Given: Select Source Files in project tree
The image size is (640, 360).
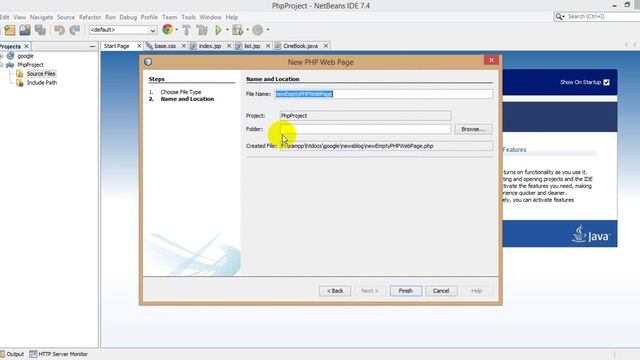Looking at the screenshot, I should 41,74.
